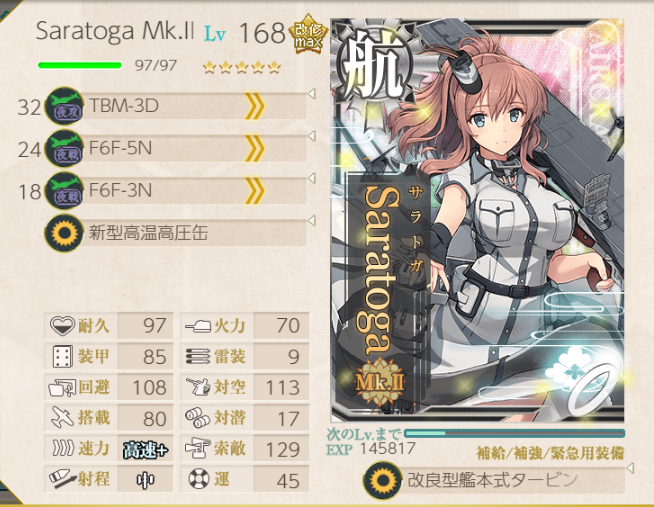Image resolution: width=654 pixels, height=507 pixels.
Task: Click the TBM-3D night torpedo bomber icon
Action: pos(64,106)
